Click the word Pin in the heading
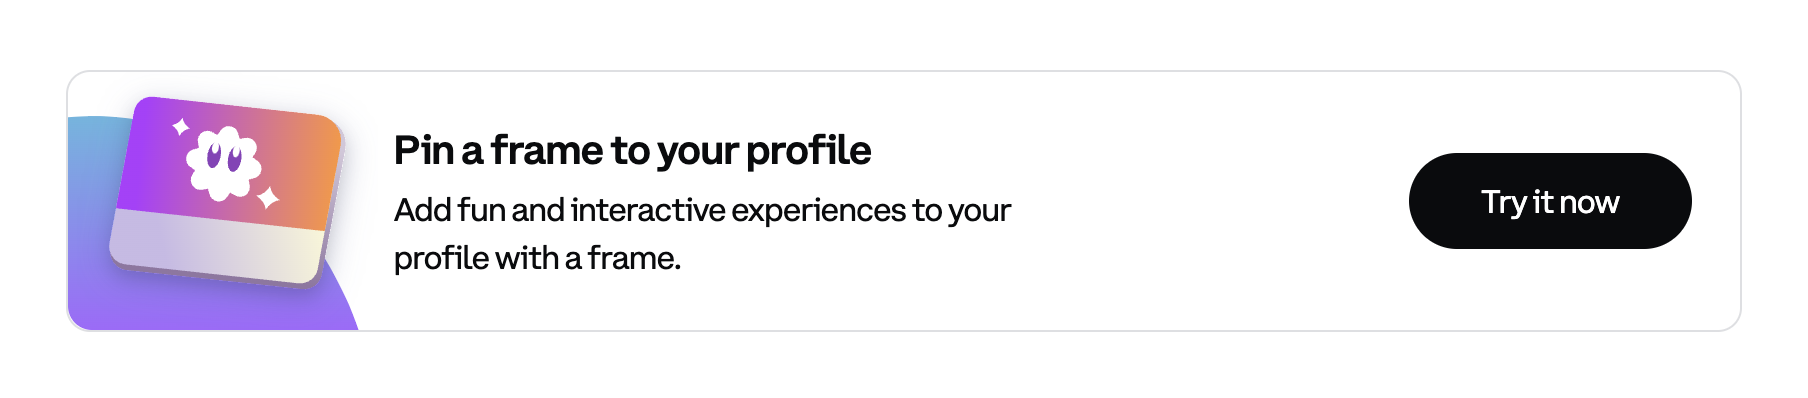1808x398 pixels. (424, 150)
